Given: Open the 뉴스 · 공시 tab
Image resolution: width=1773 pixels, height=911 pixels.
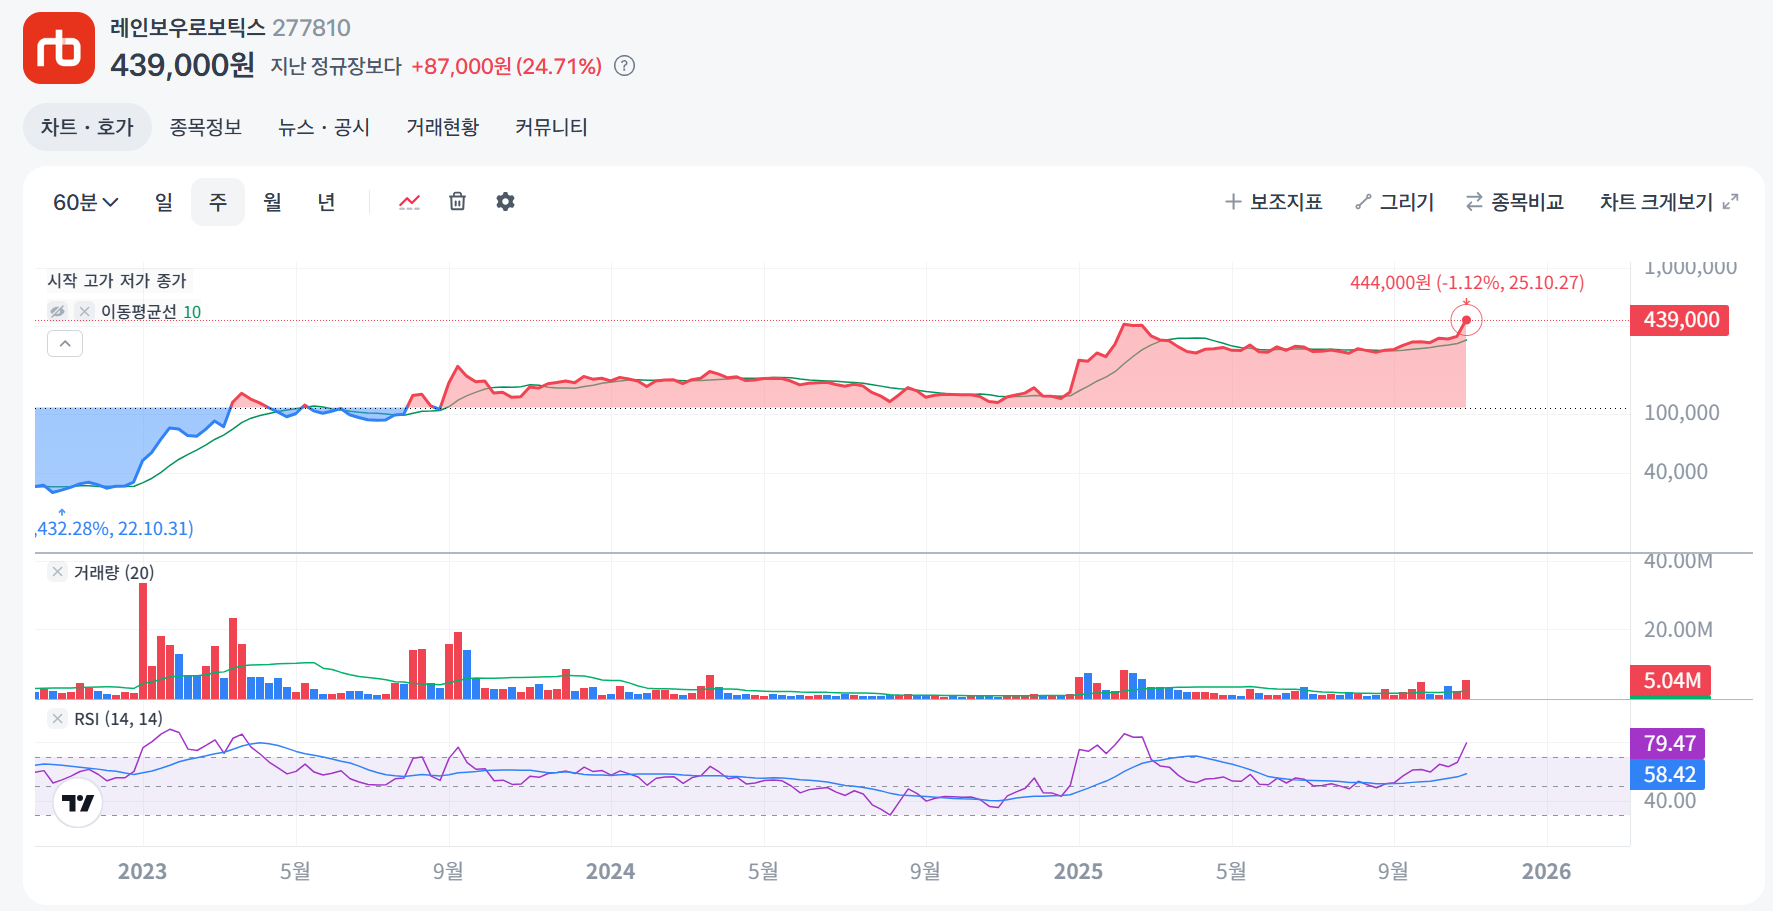Looking at the screenshot, I should tap(324, 127).
